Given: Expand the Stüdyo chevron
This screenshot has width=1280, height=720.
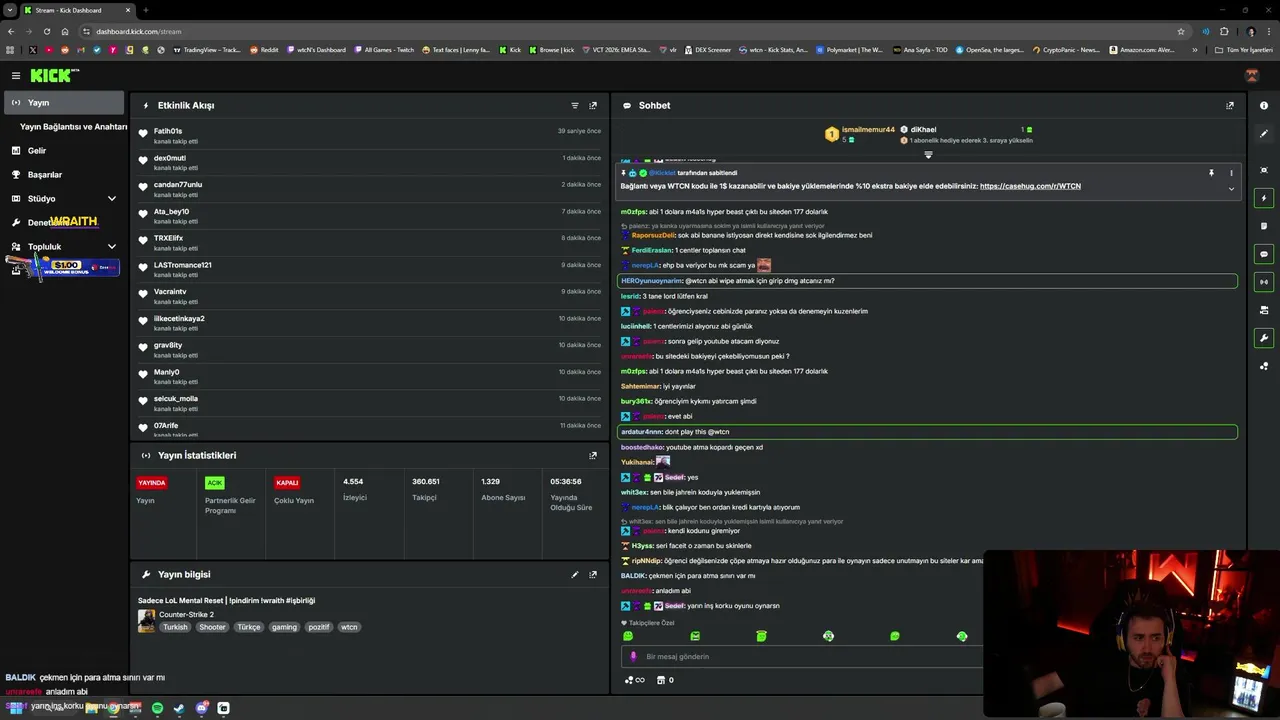Looking at the screenshot, I should pos(111,199).
